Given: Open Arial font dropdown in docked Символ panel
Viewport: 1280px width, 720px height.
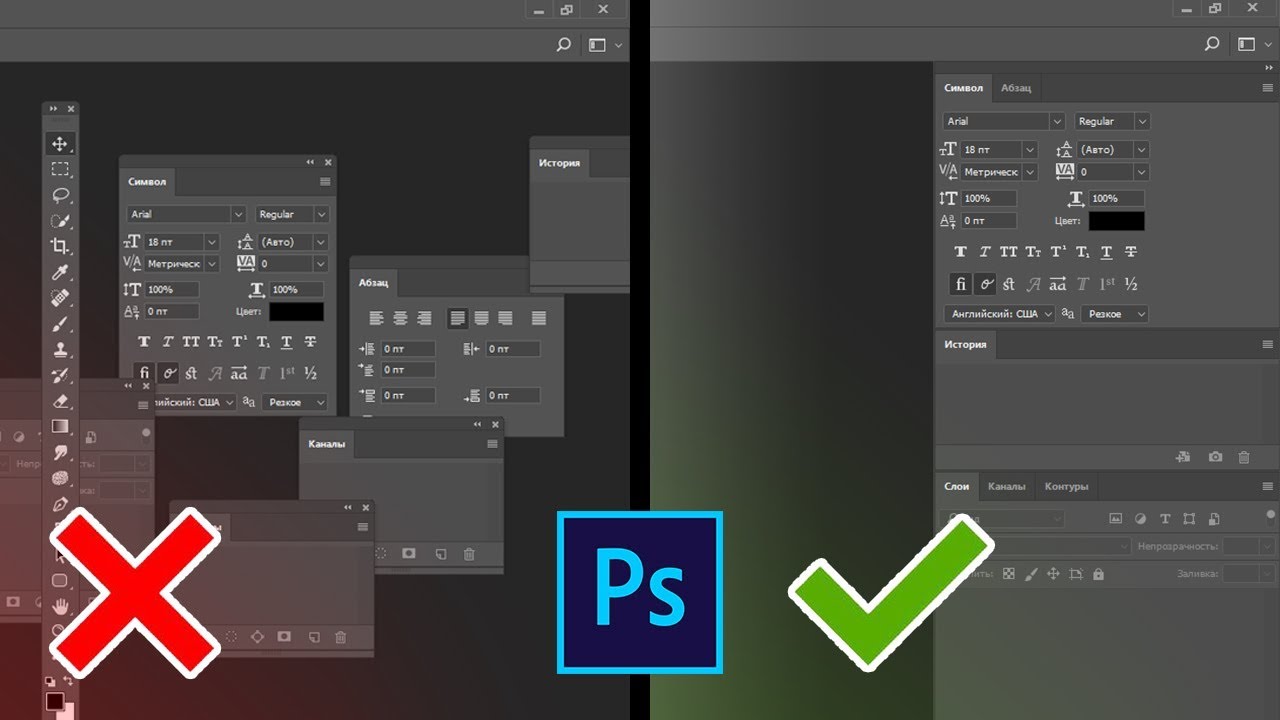Looking at the screenshot, I should 1057,121.
